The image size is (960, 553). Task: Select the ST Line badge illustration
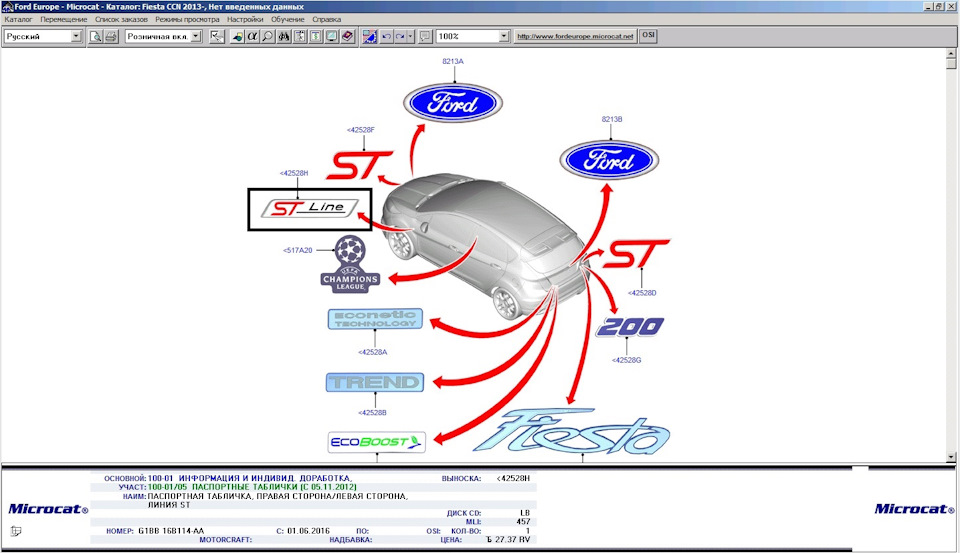pyautogui.click(x=310, y=209)
